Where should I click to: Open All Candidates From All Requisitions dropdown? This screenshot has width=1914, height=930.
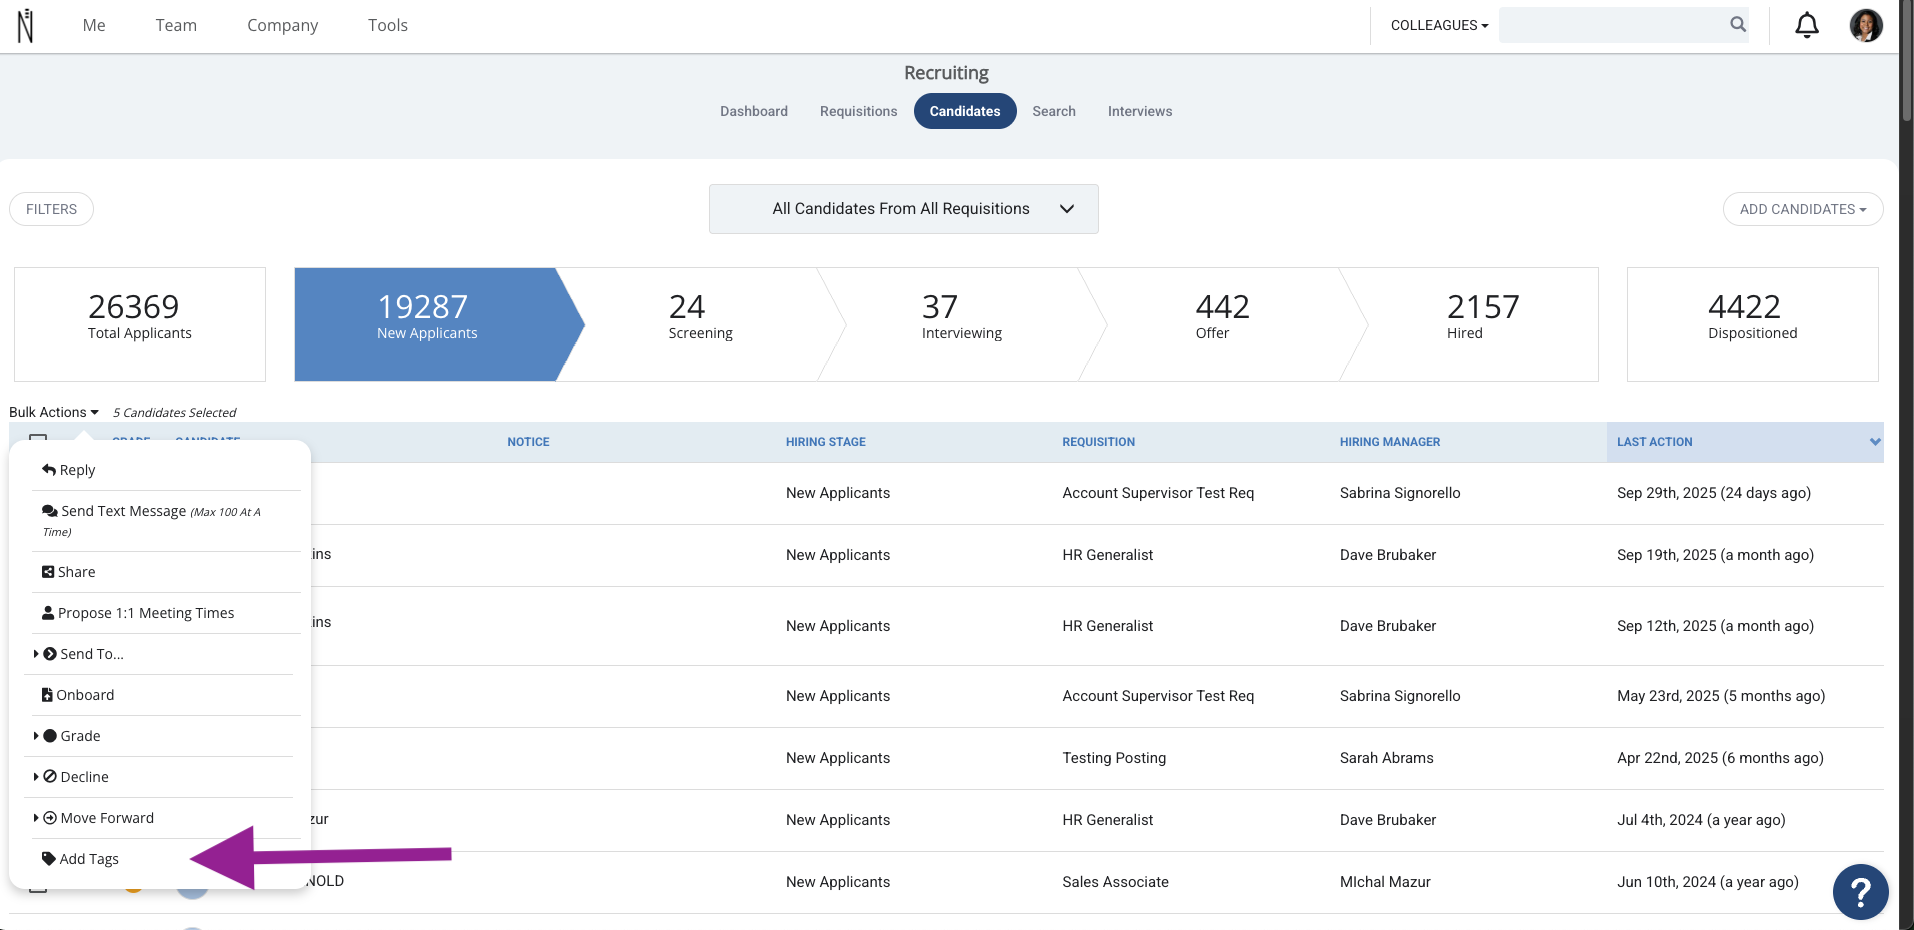coord(903,209)
